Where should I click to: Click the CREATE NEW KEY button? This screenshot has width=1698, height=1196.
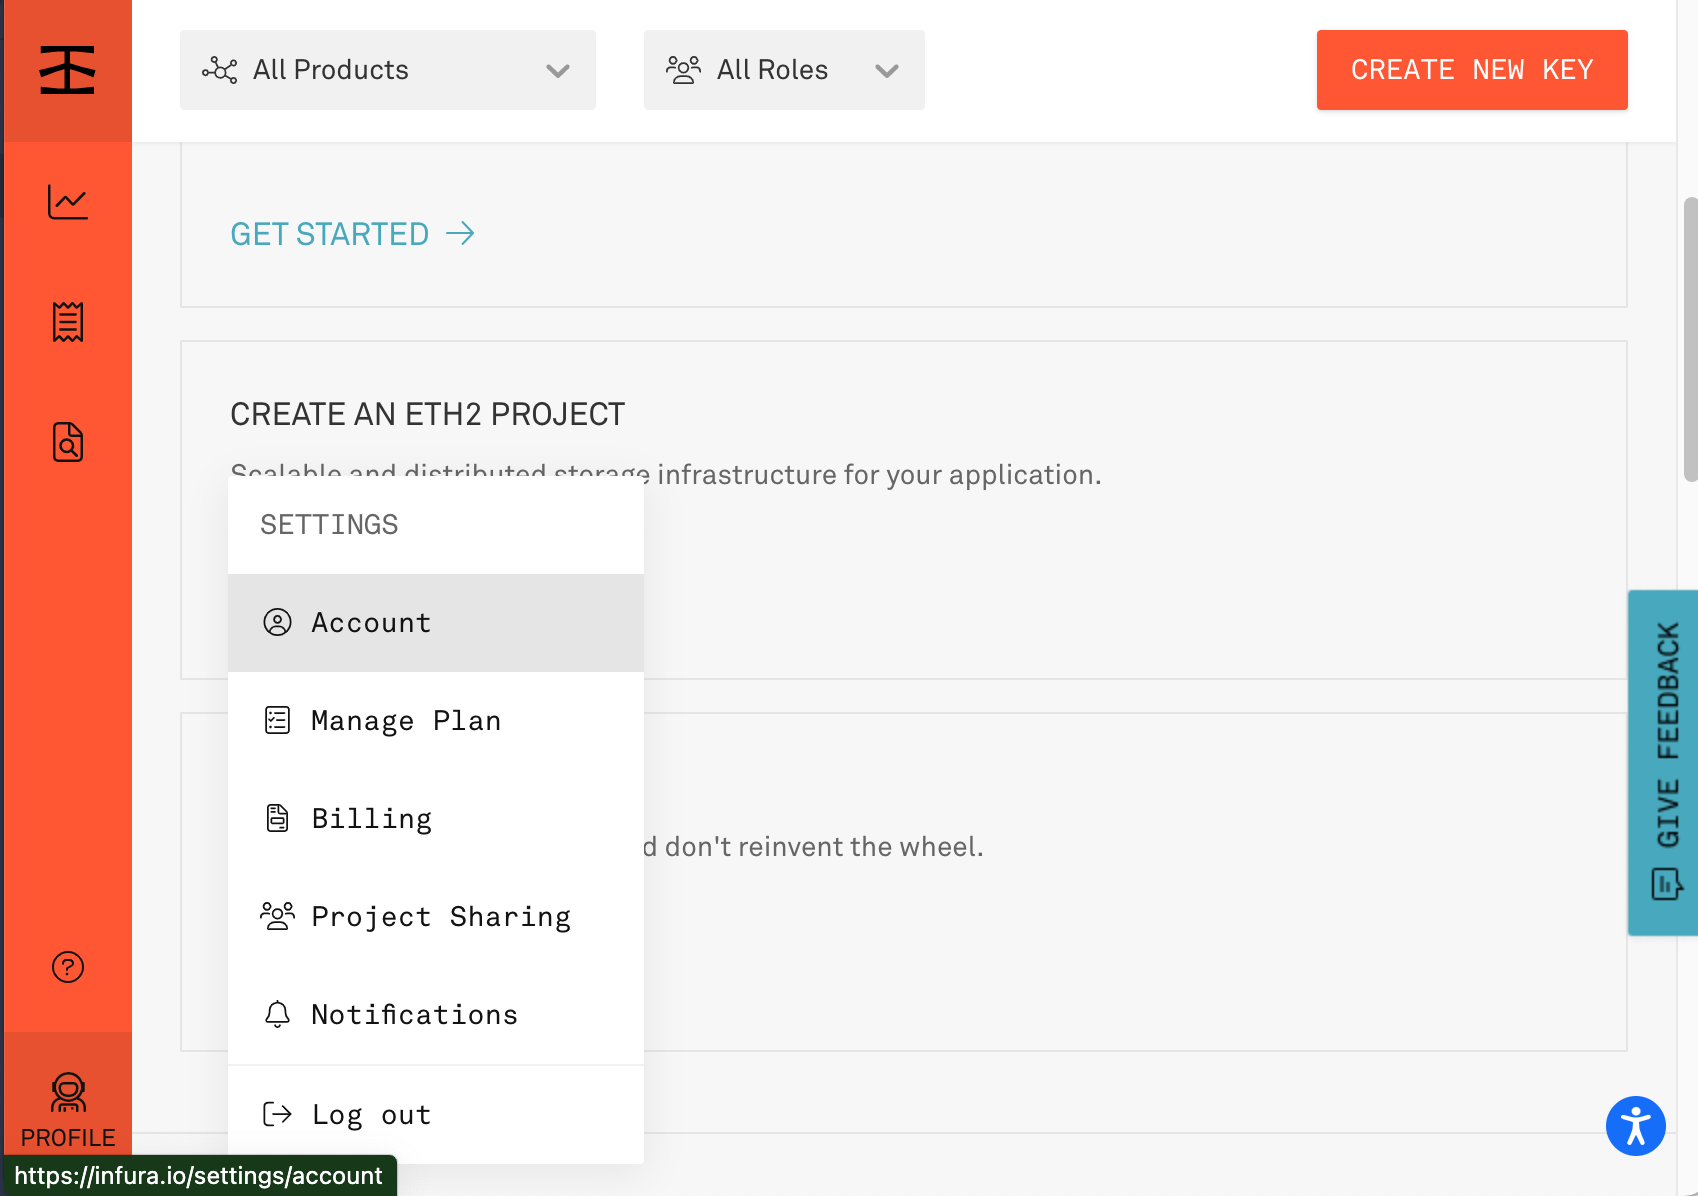(x=1472, y=70)
